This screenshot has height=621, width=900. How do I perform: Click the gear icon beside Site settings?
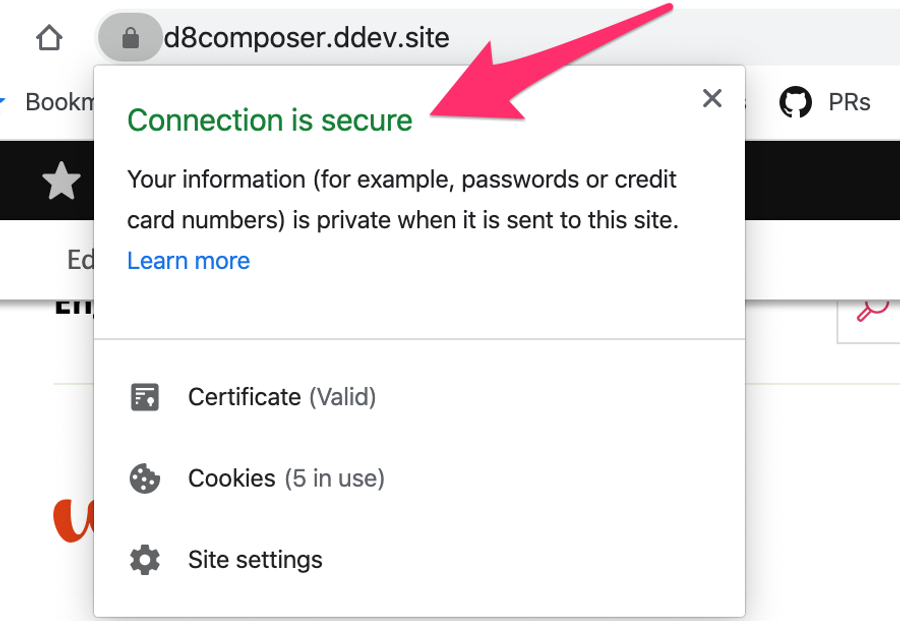145,559
